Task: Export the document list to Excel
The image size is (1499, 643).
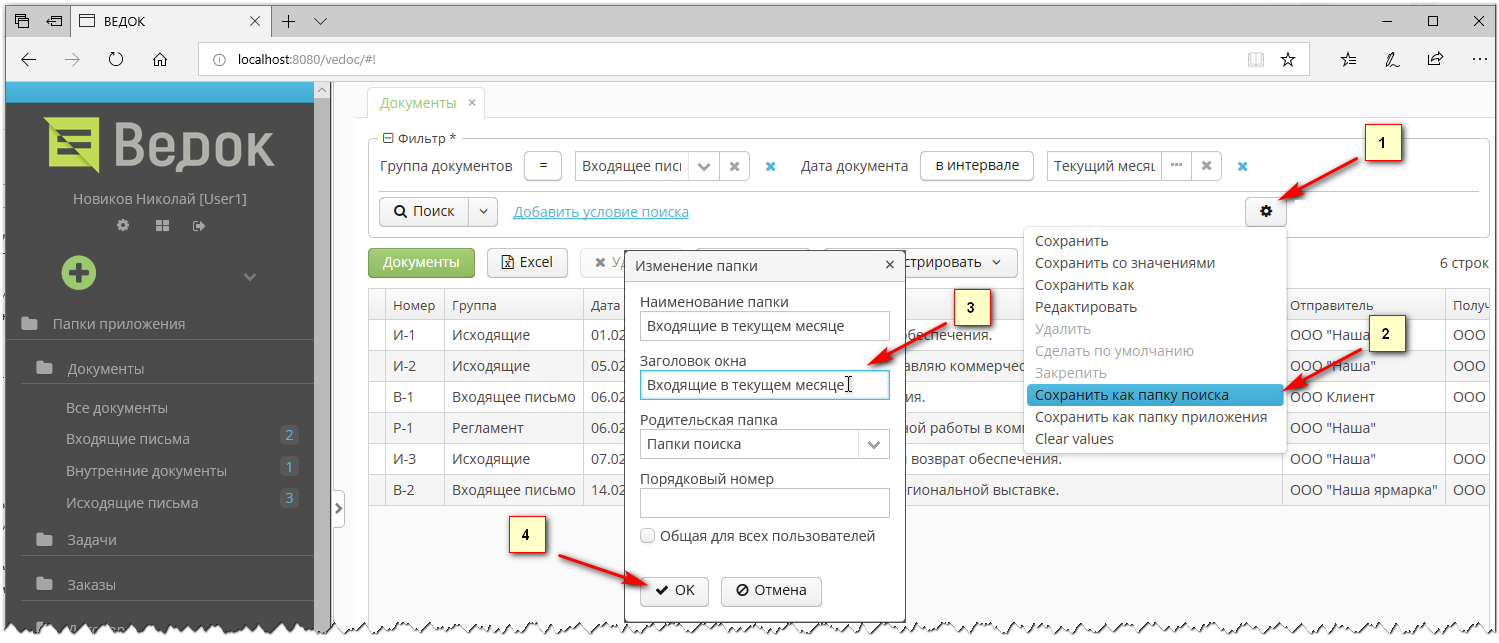Action: pyautogui.click(x=527, y=262)
